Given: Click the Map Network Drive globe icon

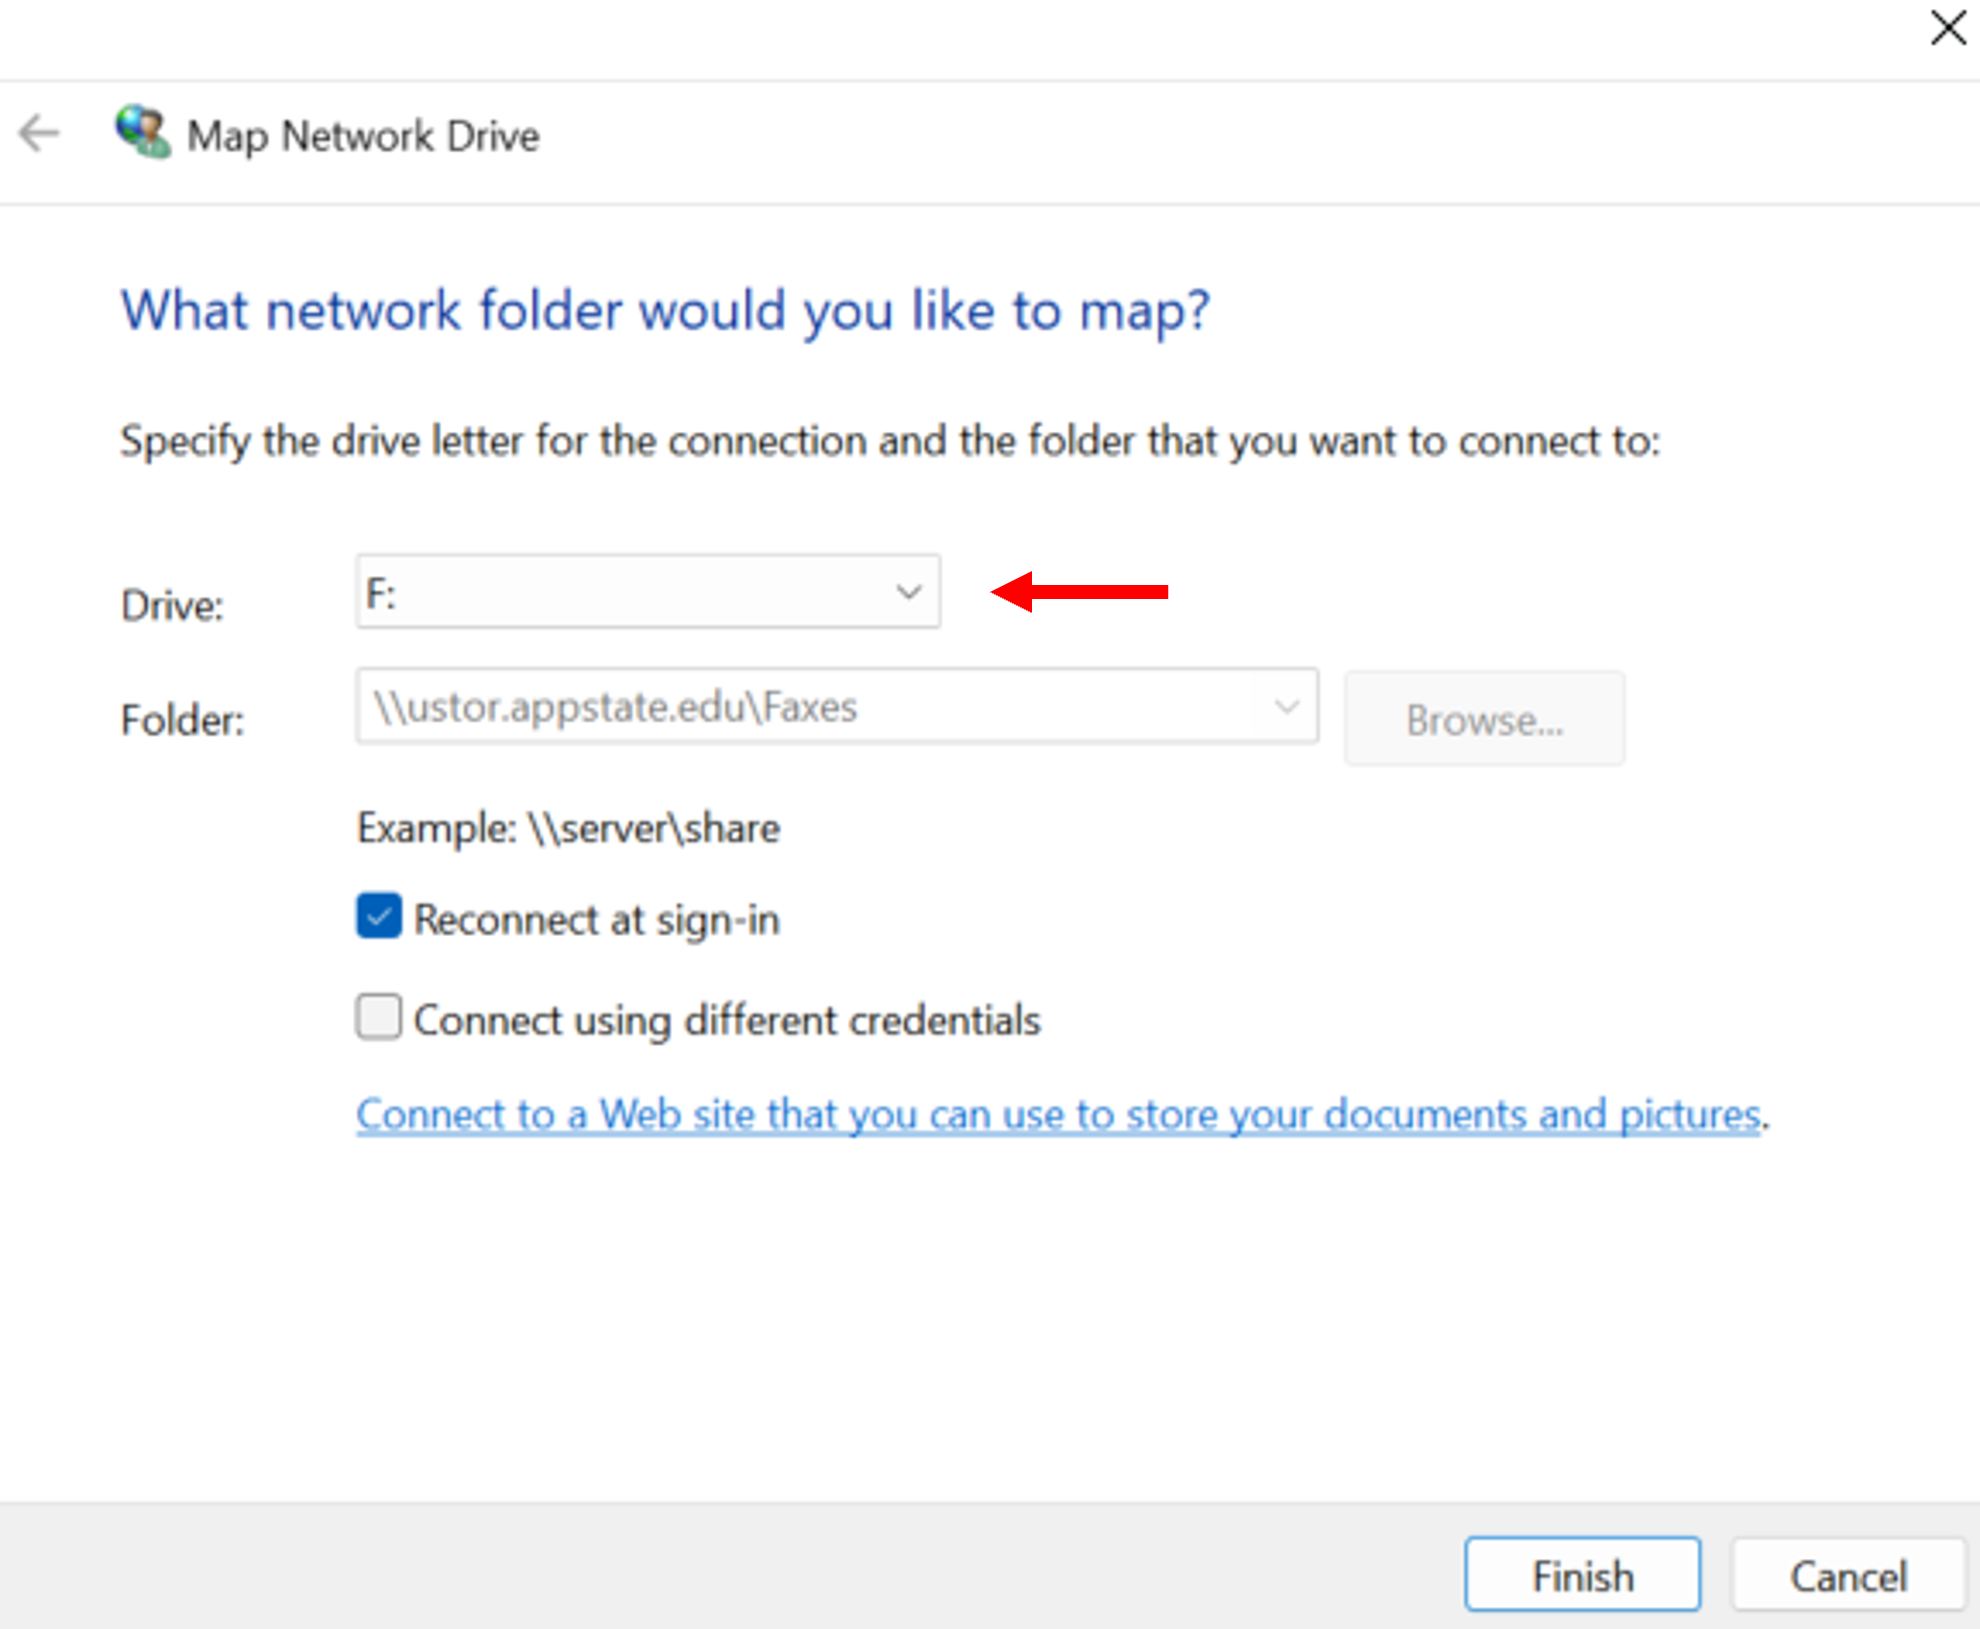Looking at the screenshot, I should pyautogui.click(x=142, y=132).
